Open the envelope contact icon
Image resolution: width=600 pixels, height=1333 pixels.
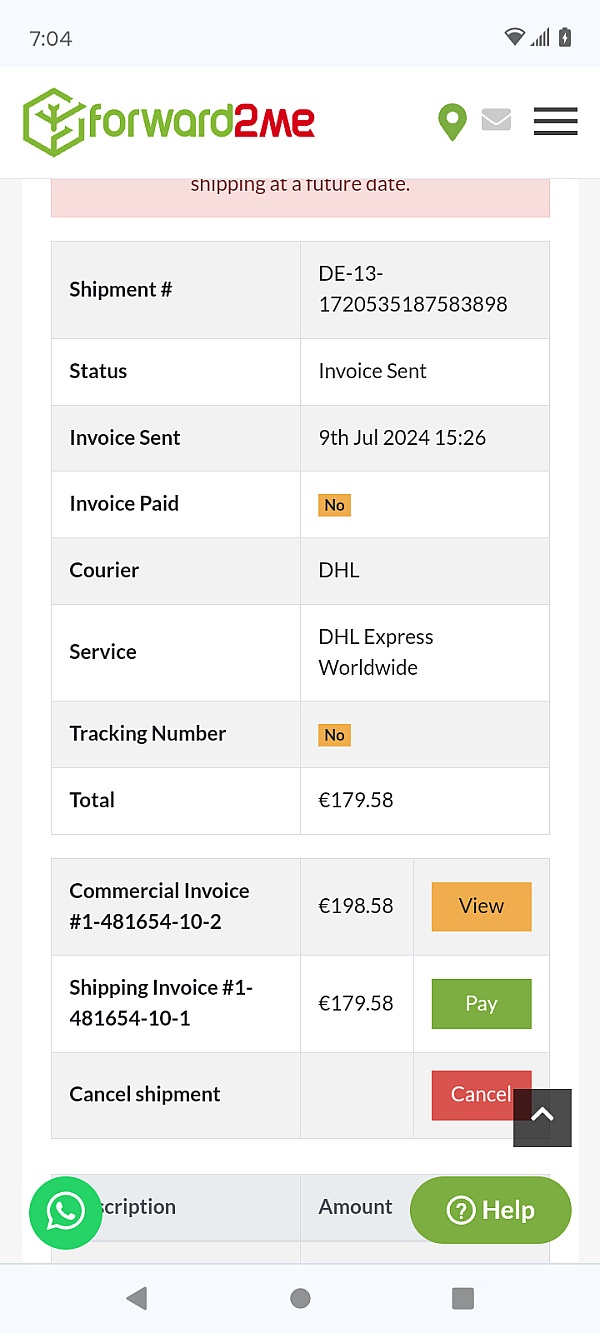pyautogui.click(x=496, y=119)
